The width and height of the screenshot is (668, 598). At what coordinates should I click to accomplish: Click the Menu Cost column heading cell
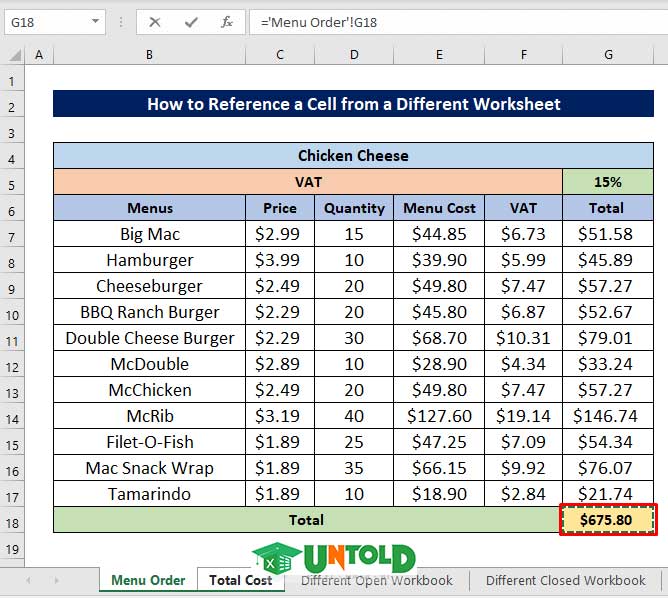tap(439, 208)
